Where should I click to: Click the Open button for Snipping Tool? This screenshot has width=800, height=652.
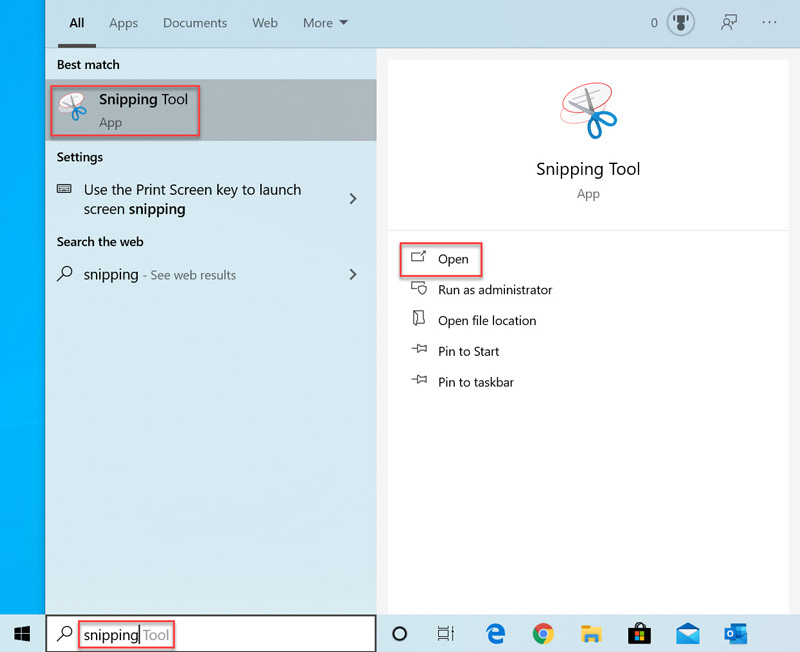point(440,259)
